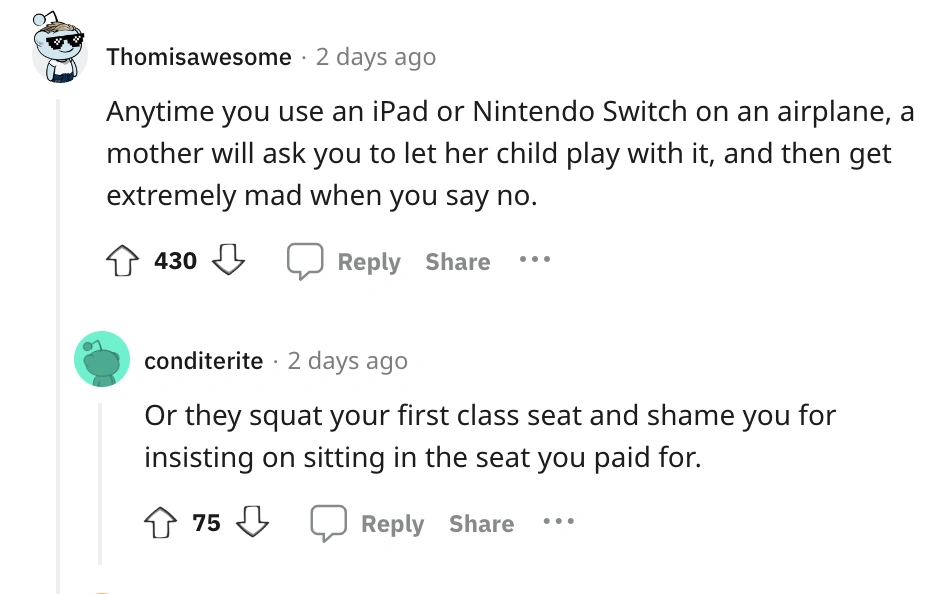Click the speech bubble icon under conditerite's reply
The width and height of the screenshot is (949, 594).
327,523
